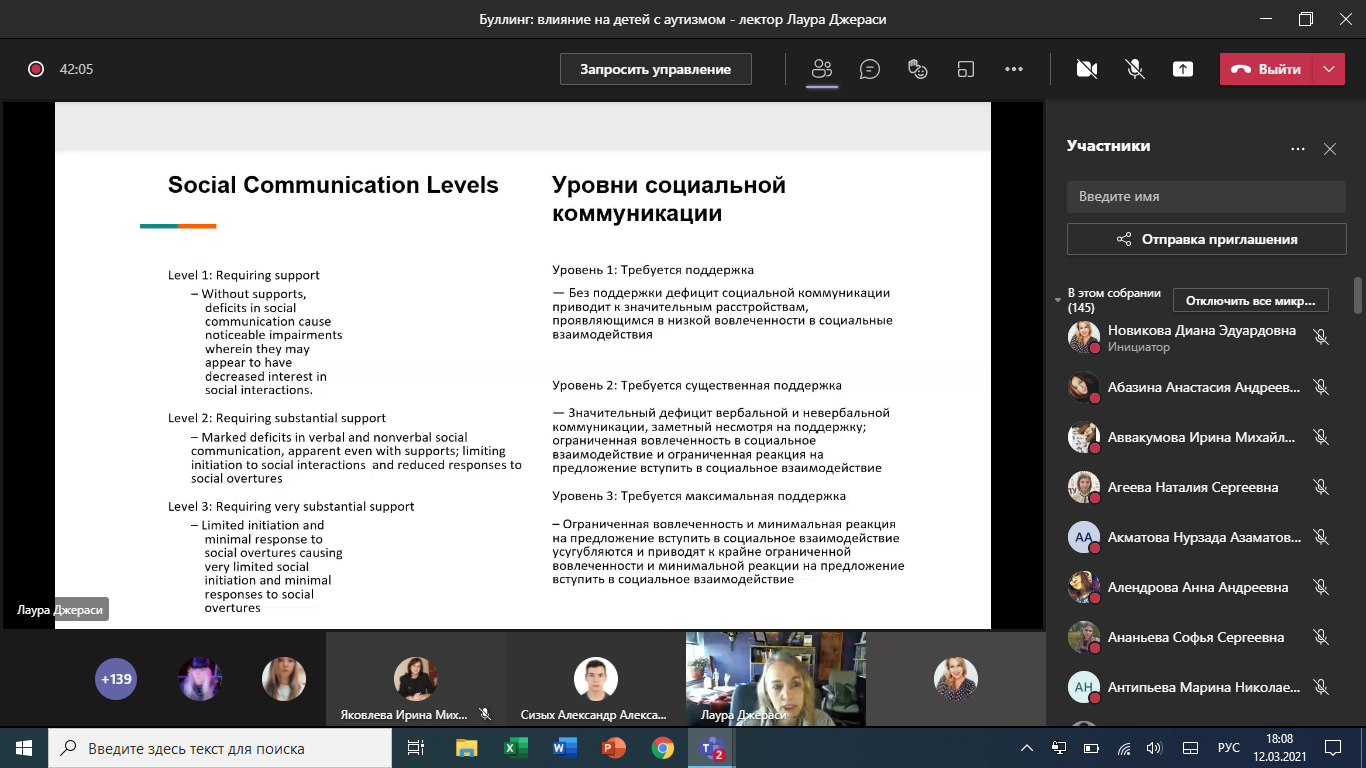Close the Участники panel

point(1330,149)
